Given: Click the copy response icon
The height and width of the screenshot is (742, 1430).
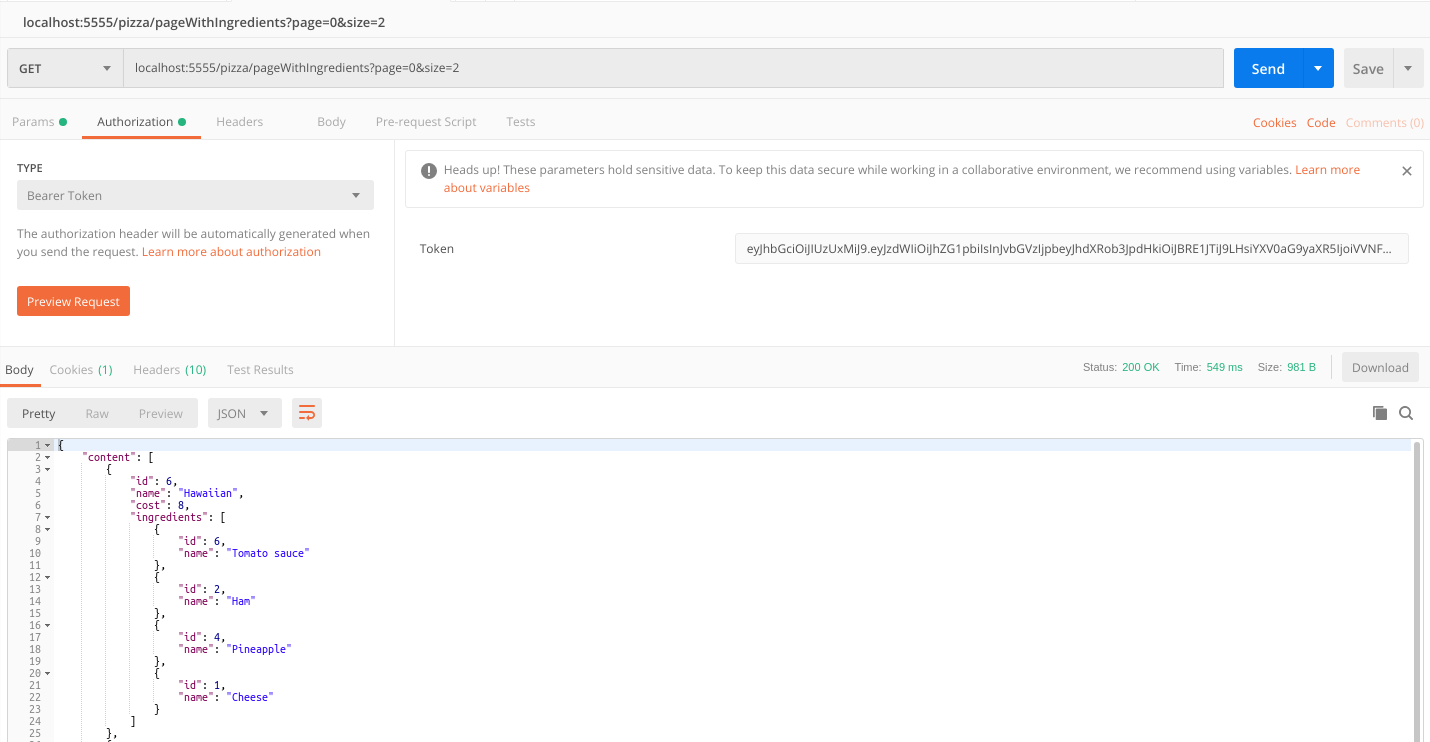Looking at the screenshot, I should click(x=1380, y=413).
